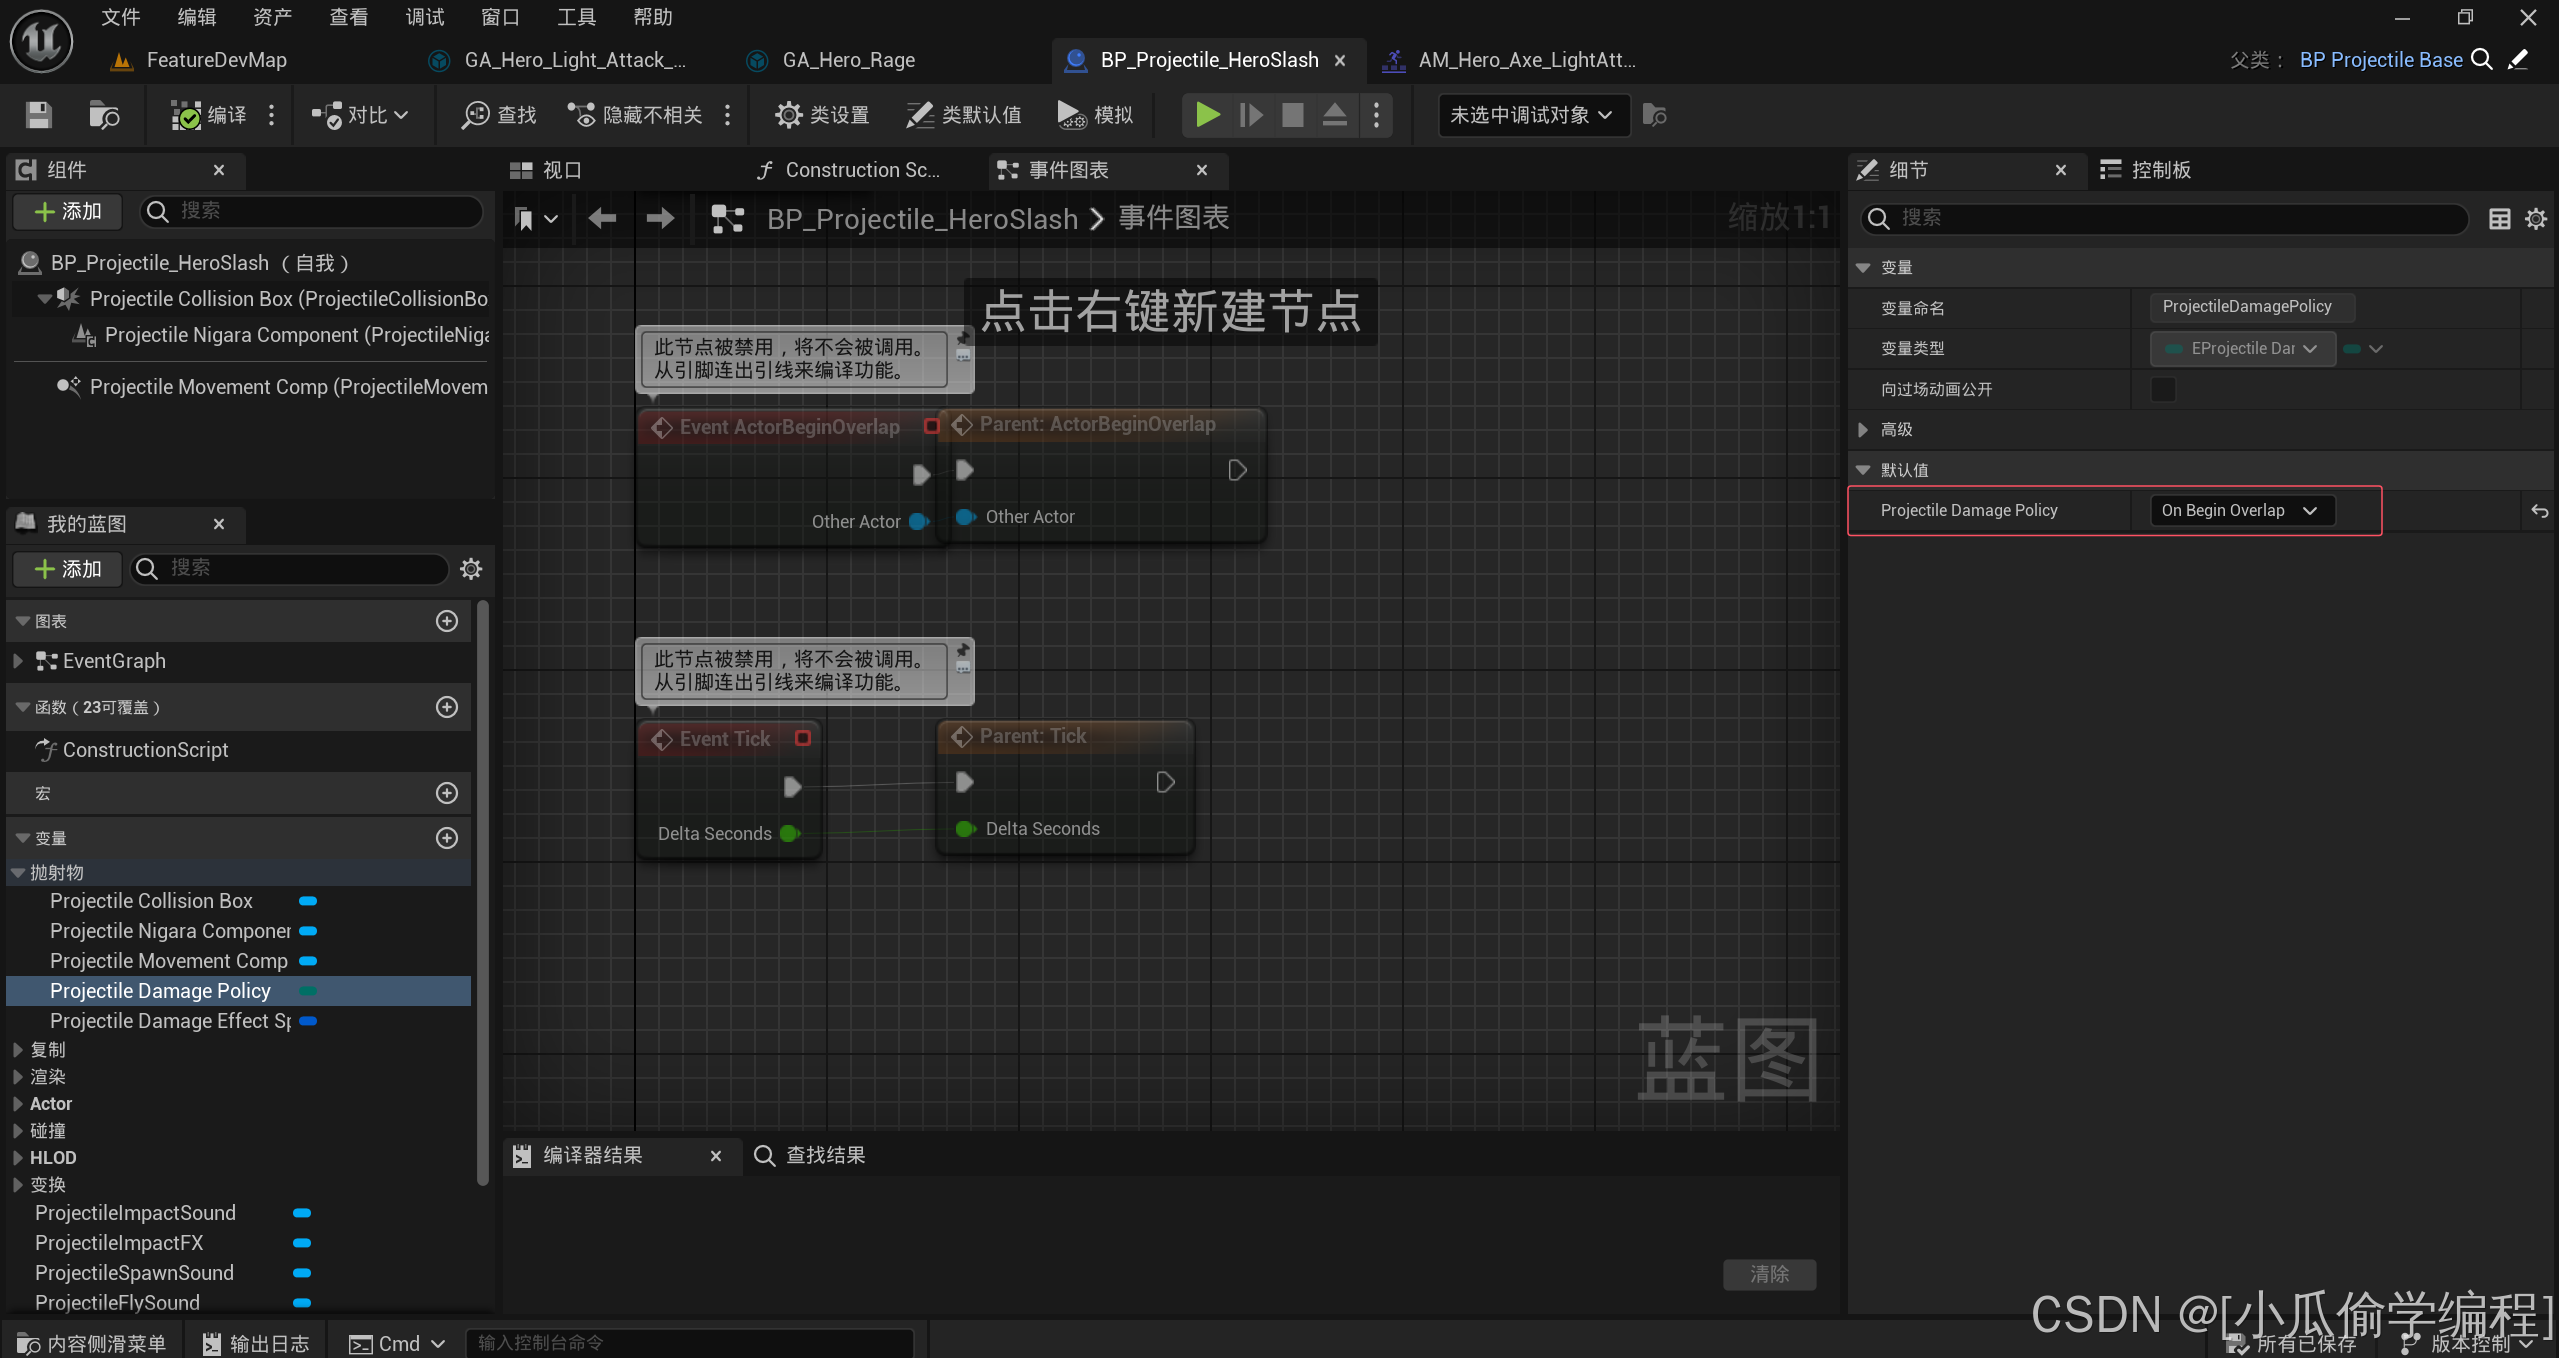Switch to GA_Hero_Rage tab

848,60
